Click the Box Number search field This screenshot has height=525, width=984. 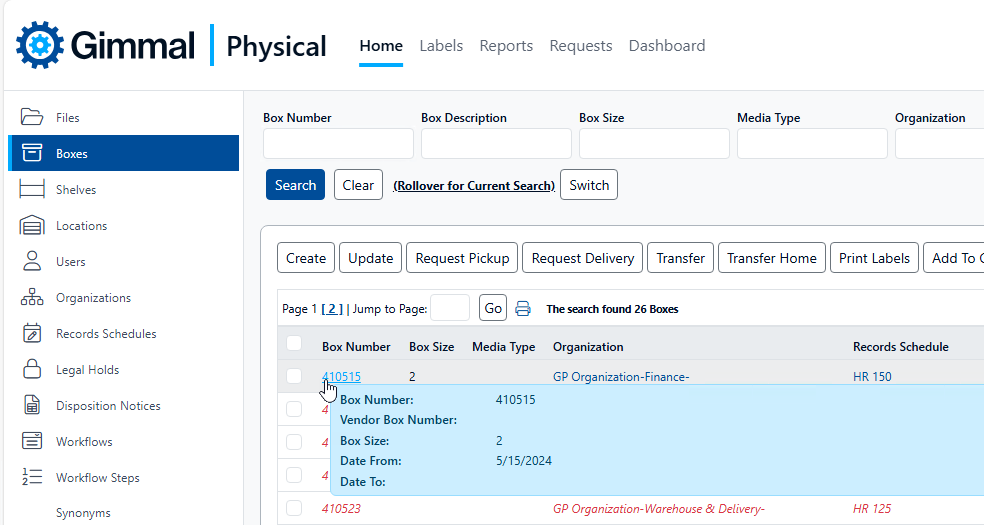tap(338, 144)
